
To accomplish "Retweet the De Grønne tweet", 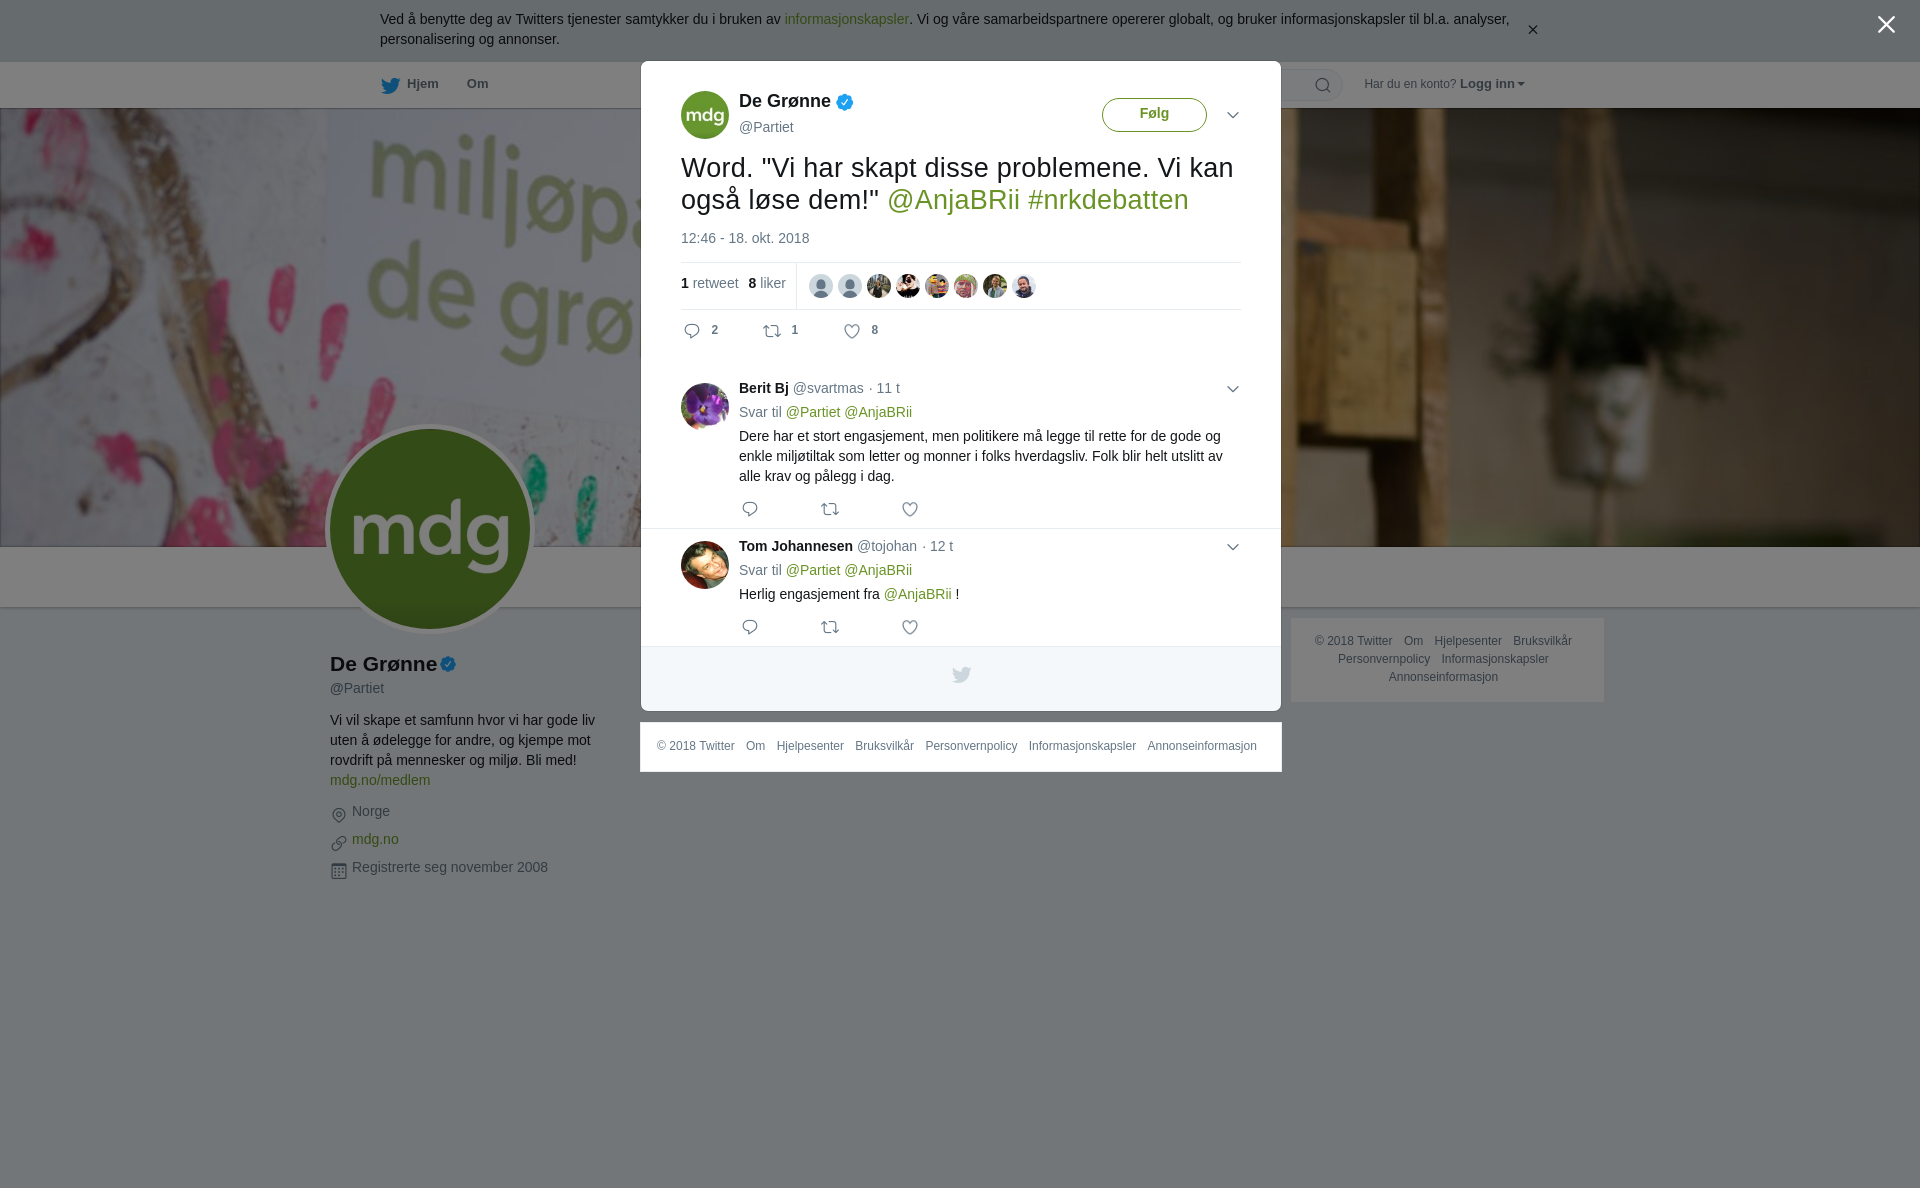I will click(x=772, y=331).
